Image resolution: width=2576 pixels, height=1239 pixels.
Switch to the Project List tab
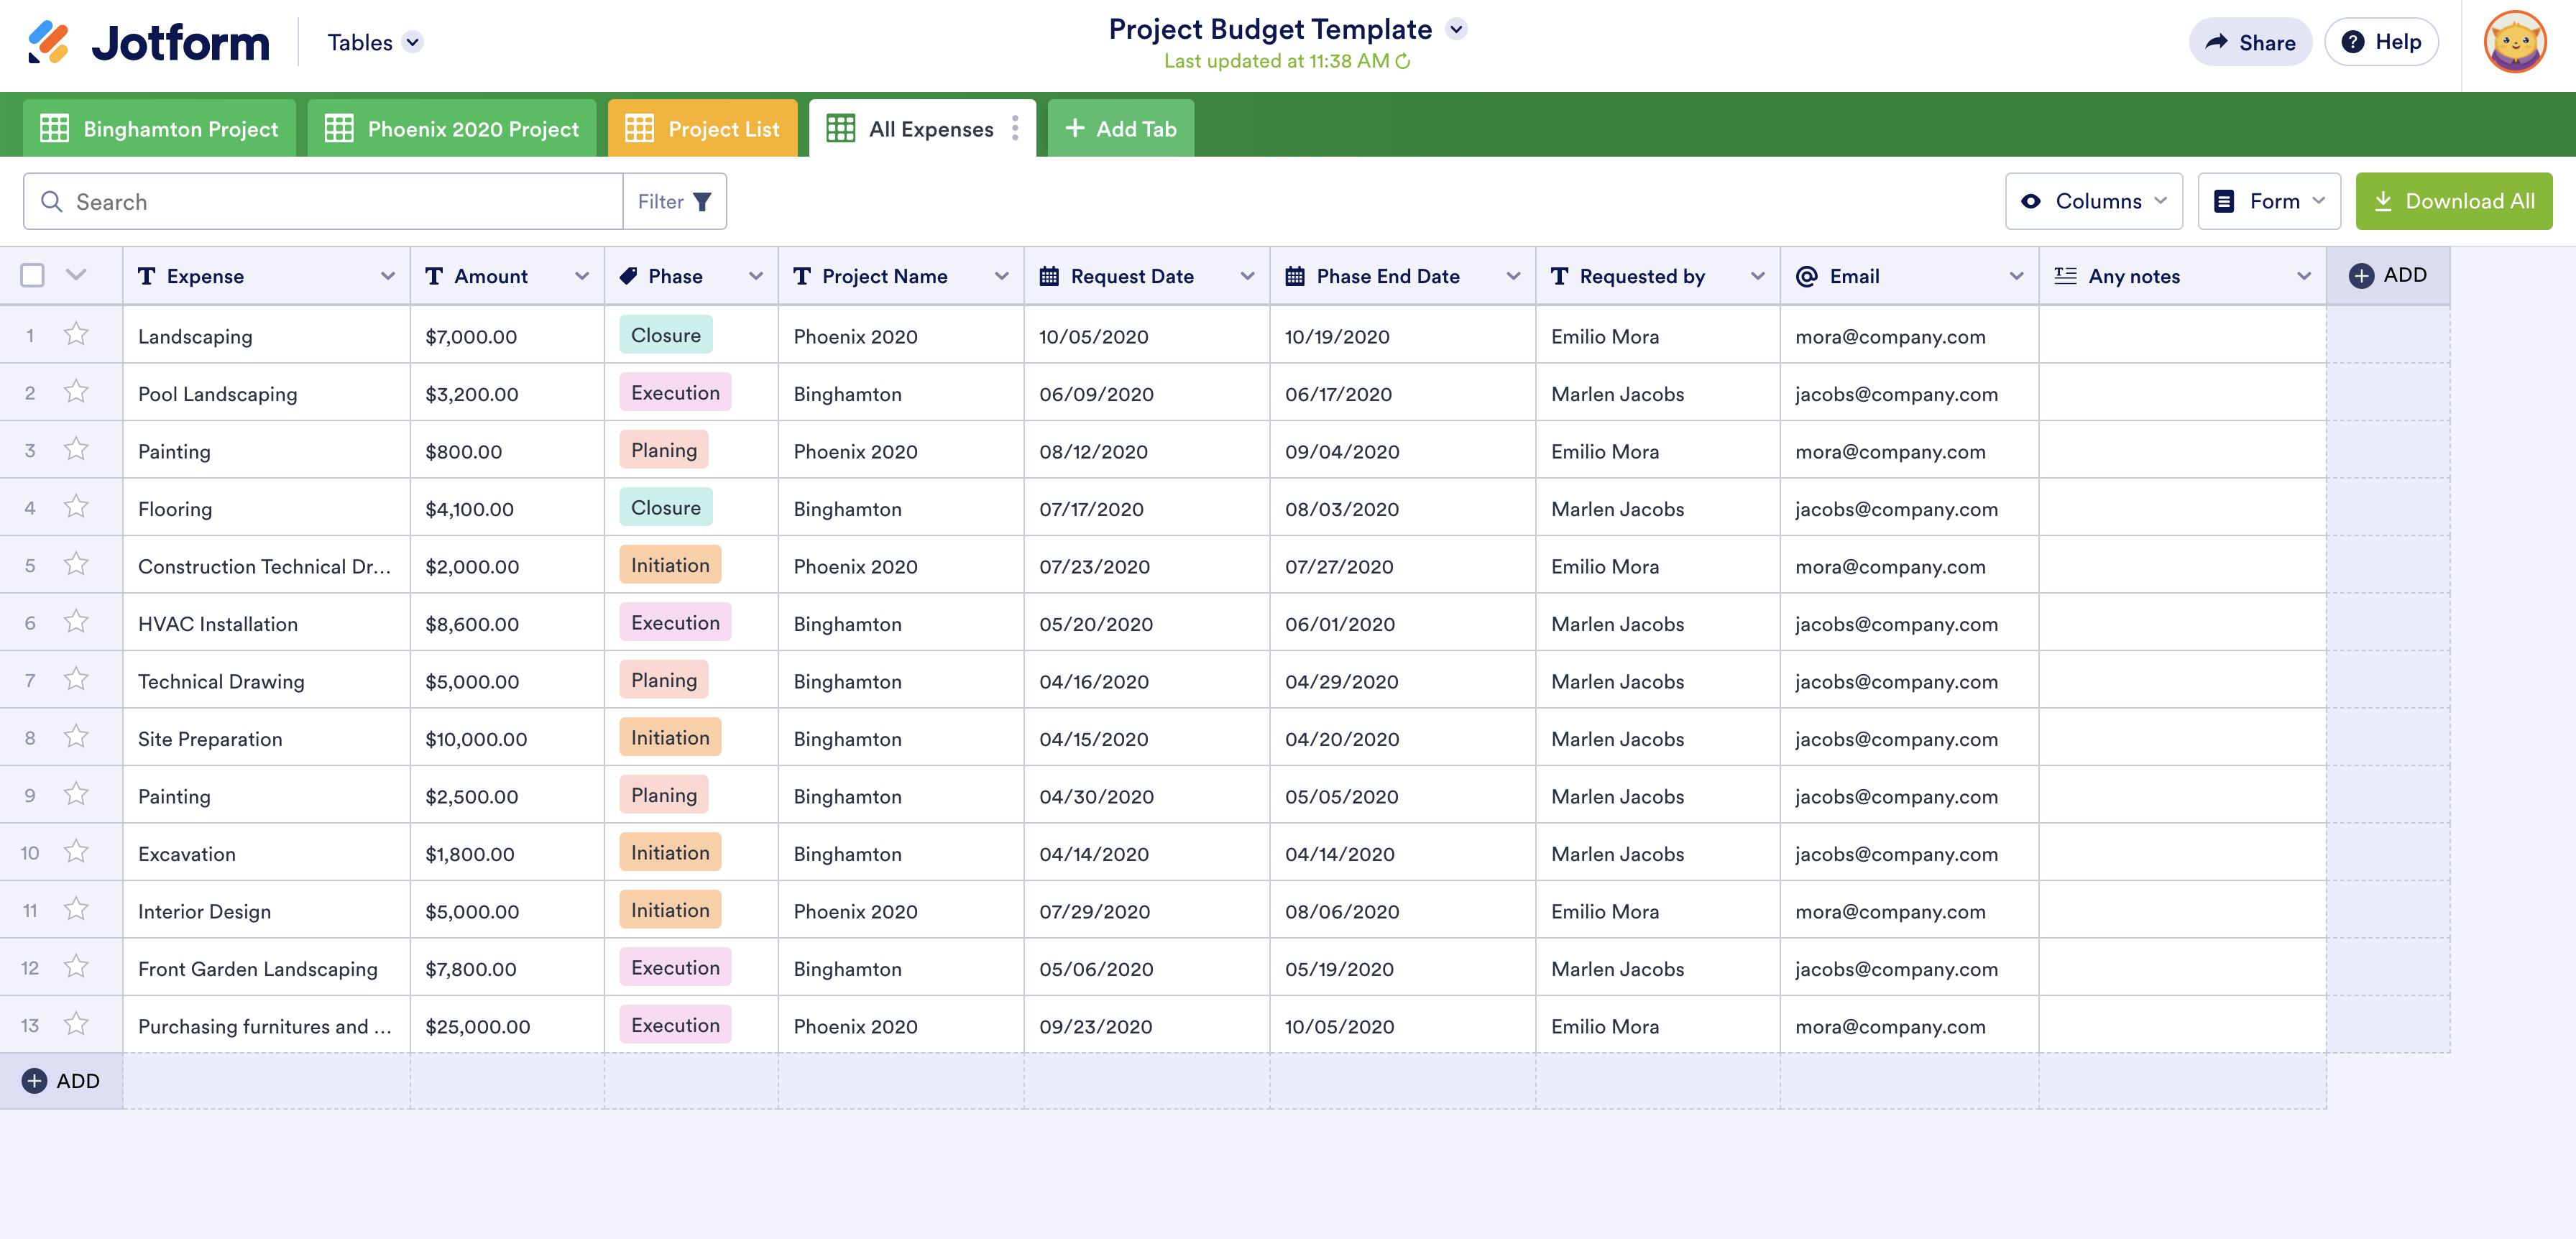[703, 128]
